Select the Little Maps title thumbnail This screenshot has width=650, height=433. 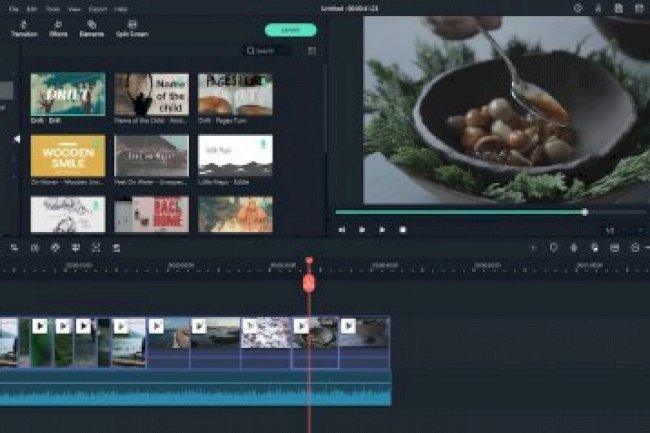(x=235, y=155)
